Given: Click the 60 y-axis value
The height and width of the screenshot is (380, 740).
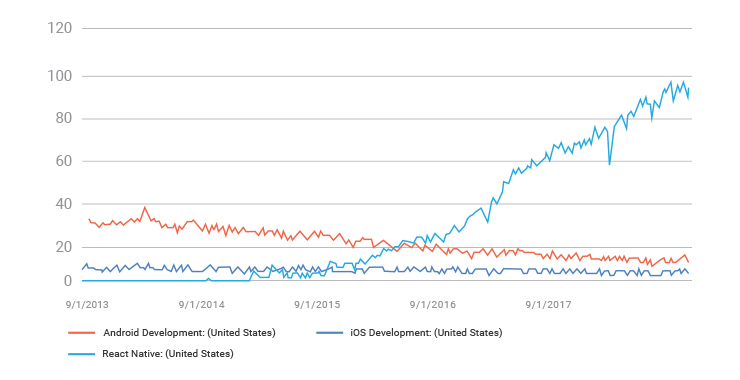Looking at the screenshot, I should [x=64, y=161].
